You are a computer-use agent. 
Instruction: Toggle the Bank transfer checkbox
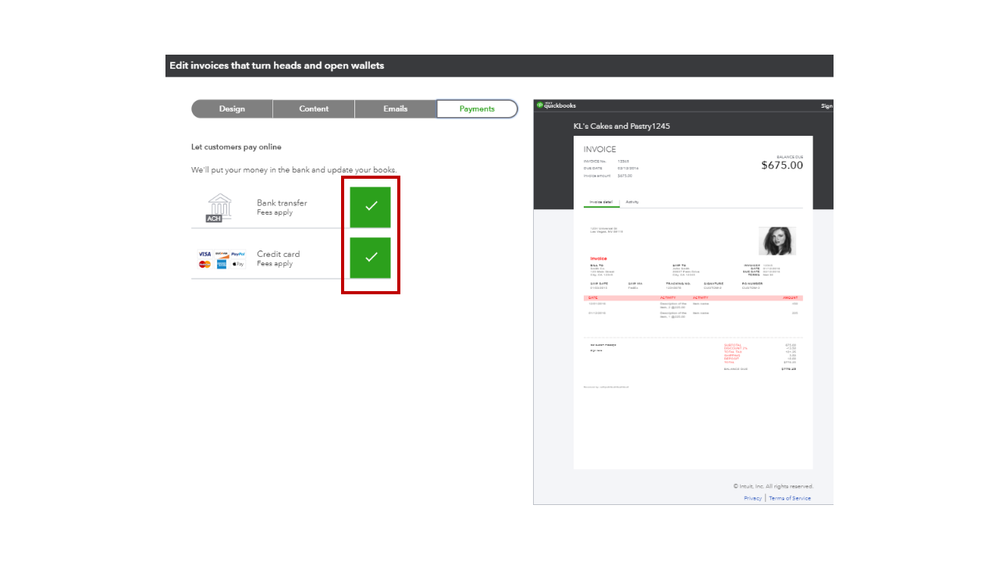click(x=370, y=207)
